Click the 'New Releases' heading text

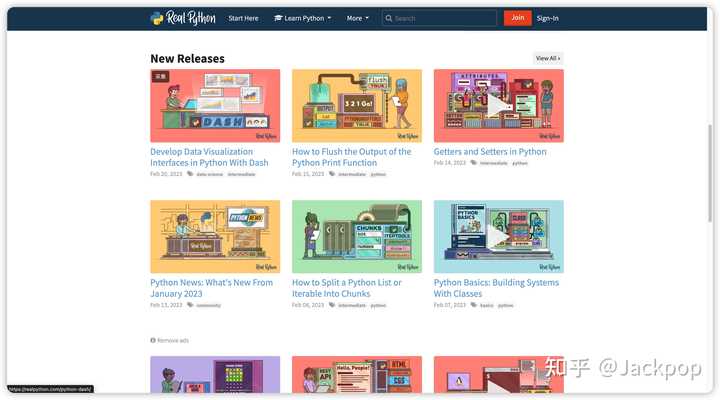tap(187, 58)
